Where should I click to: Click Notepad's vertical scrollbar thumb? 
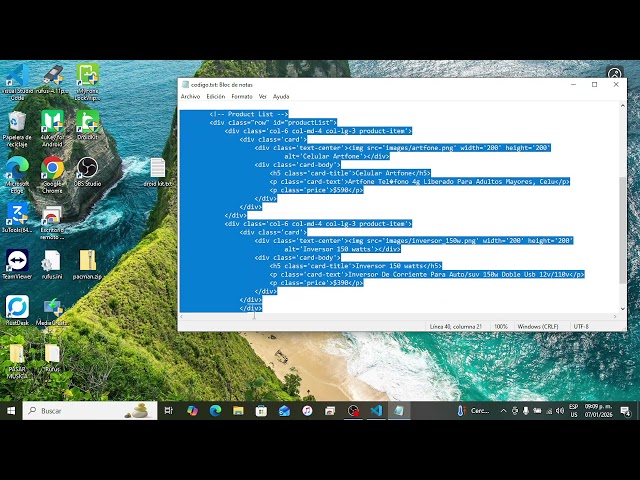(622, 230)
